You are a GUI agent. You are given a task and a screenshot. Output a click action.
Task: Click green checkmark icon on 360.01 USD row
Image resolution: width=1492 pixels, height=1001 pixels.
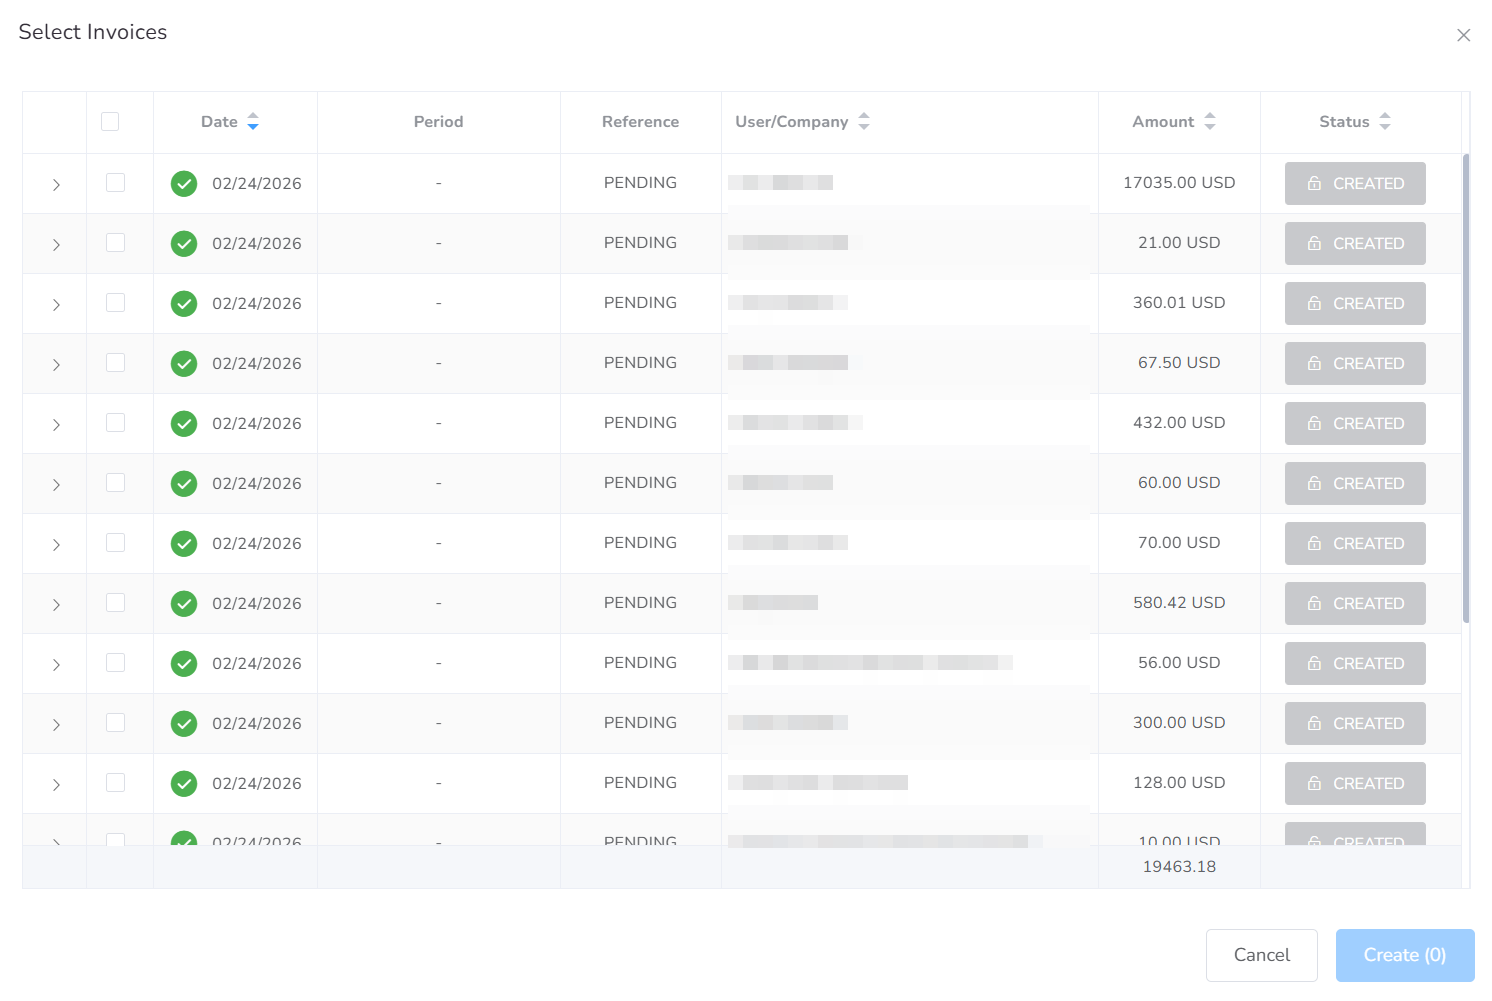pyautogui.click(x=184, y=304)
